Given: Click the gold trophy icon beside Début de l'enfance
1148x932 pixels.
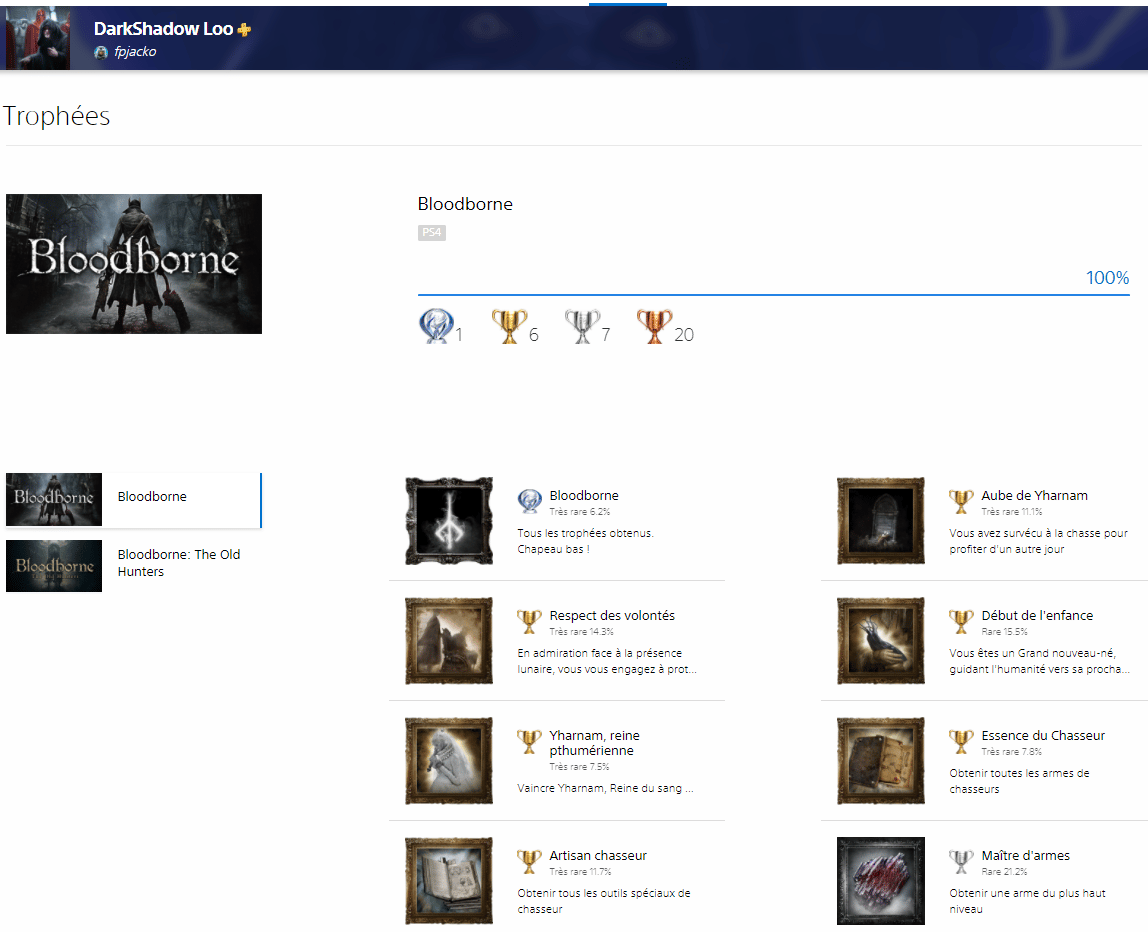Looking at the screenshot, I should [x=961, y=621].
